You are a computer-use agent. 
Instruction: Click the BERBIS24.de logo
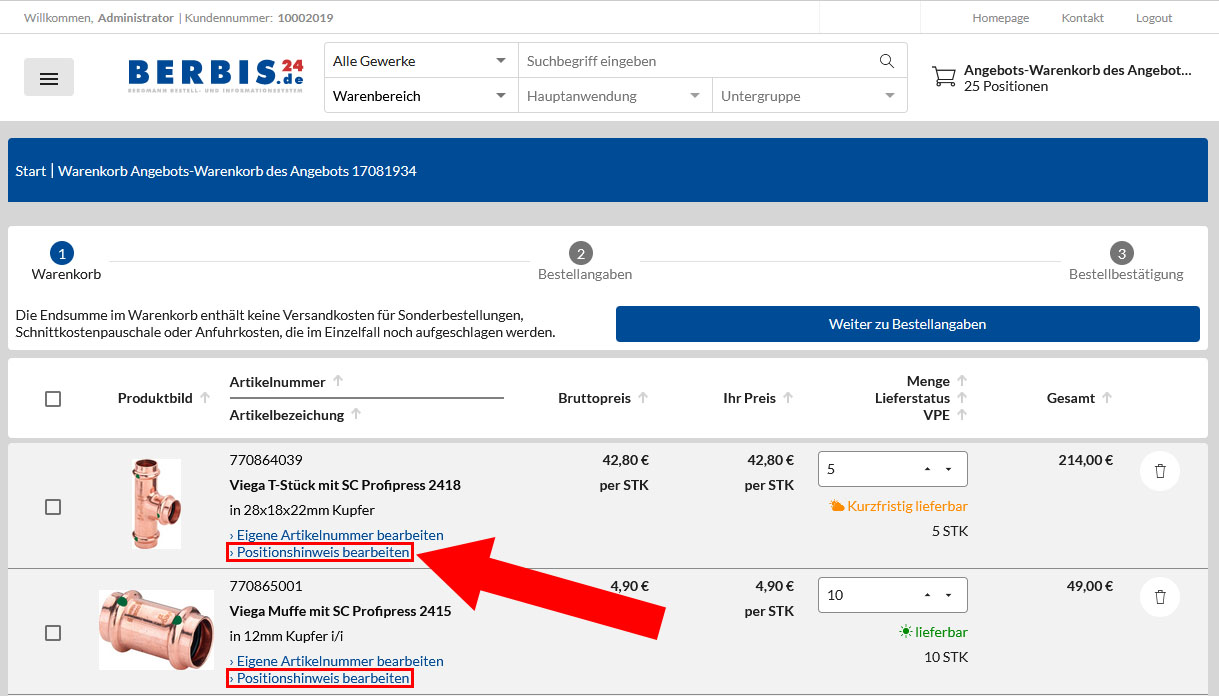pos(216,75)
